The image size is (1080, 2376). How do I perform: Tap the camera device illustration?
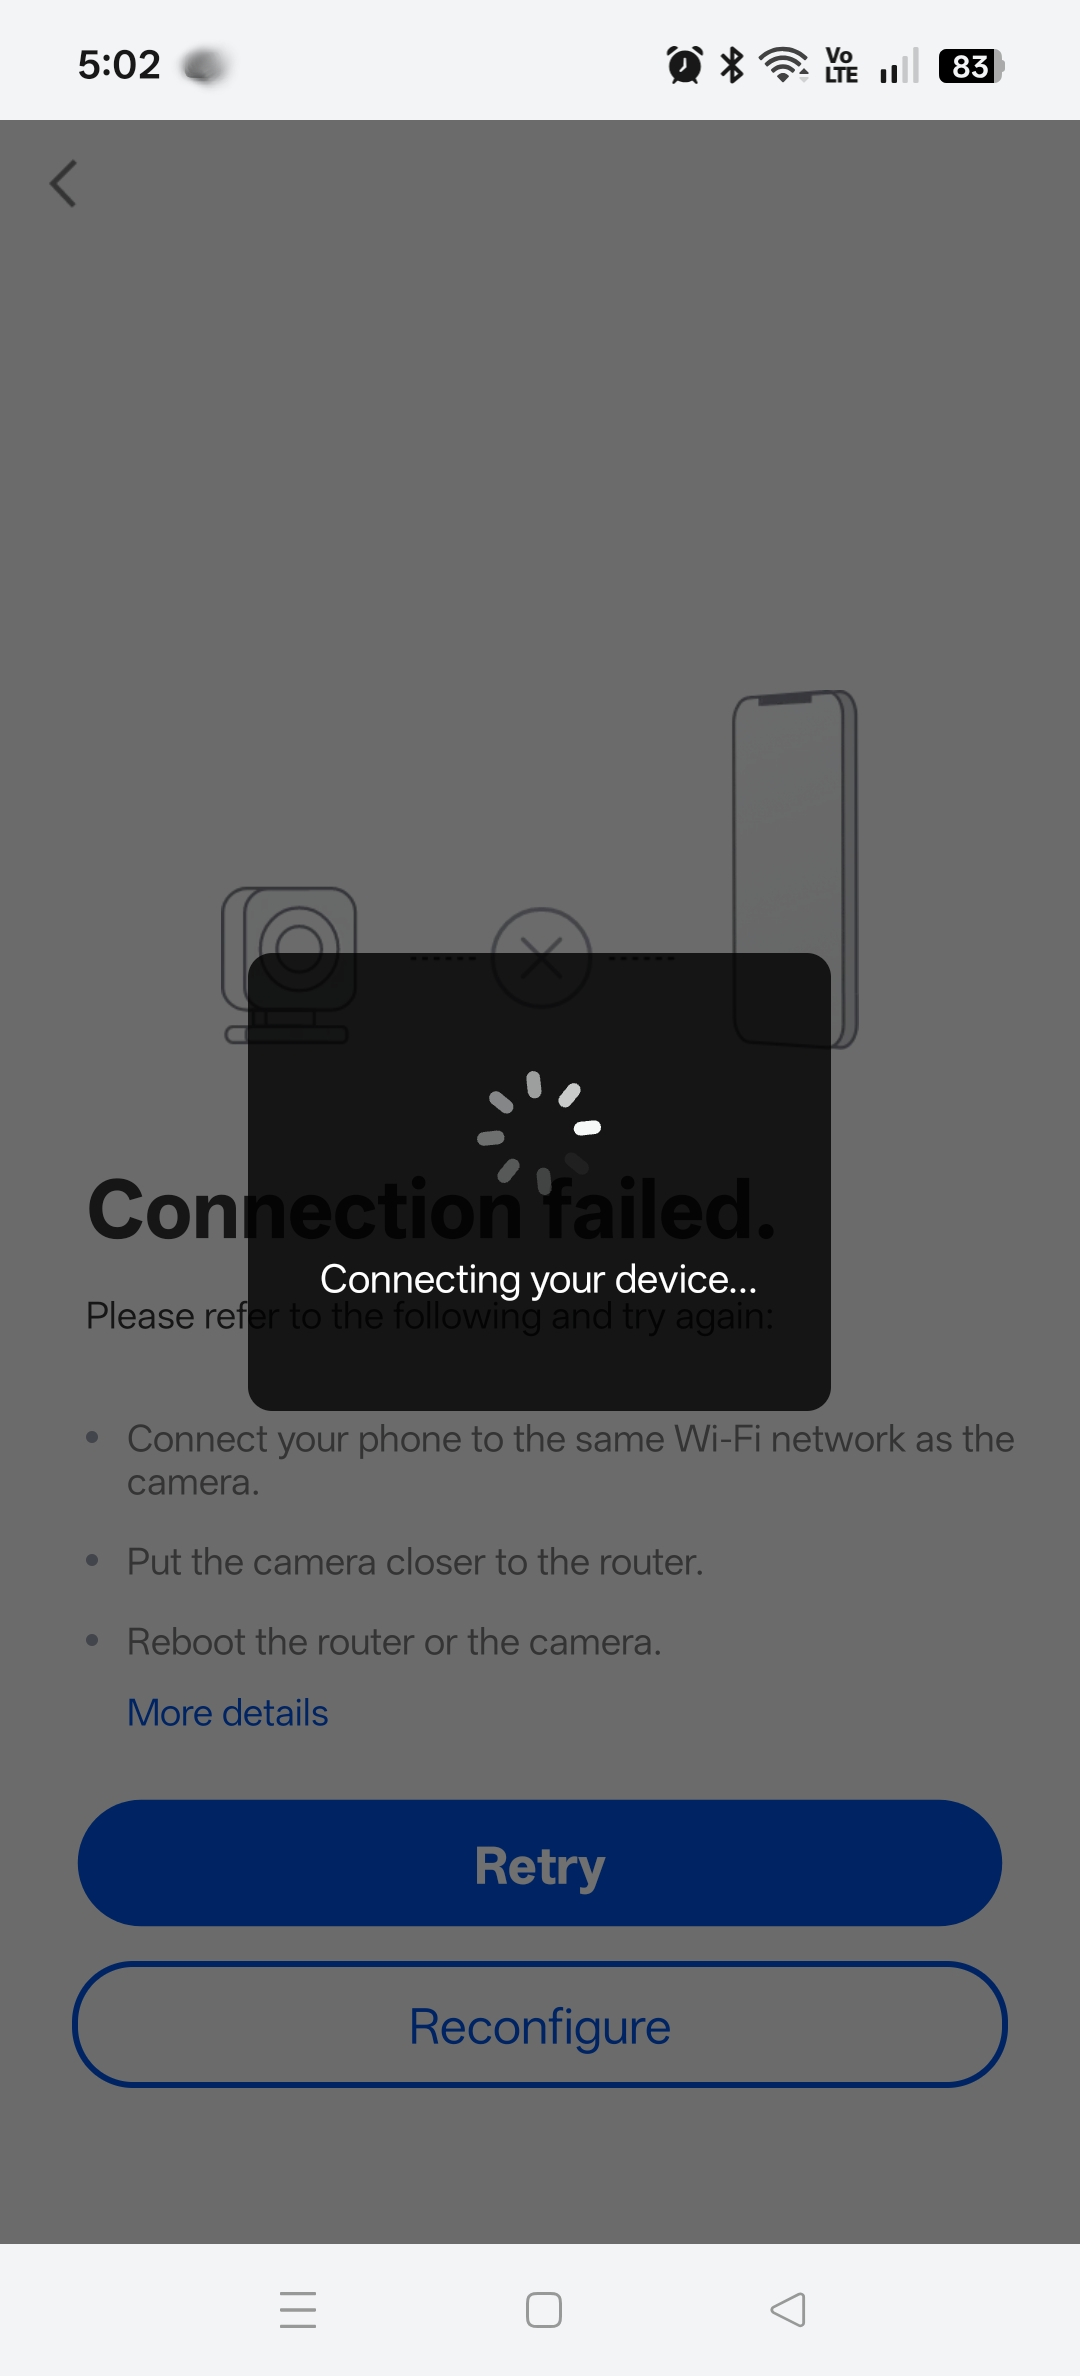[x=289, y=965]
